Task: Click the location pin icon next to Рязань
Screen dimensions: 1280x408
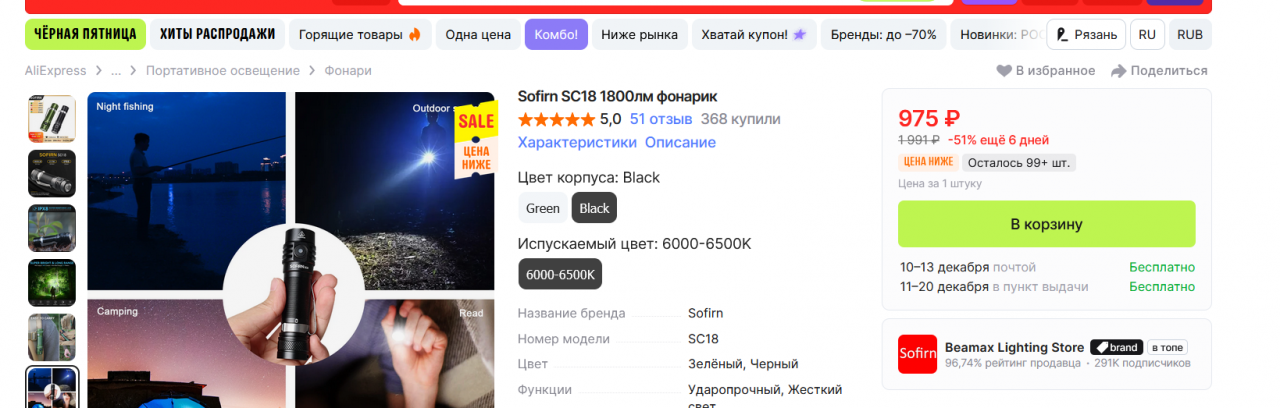Action: click(1062, 34)
